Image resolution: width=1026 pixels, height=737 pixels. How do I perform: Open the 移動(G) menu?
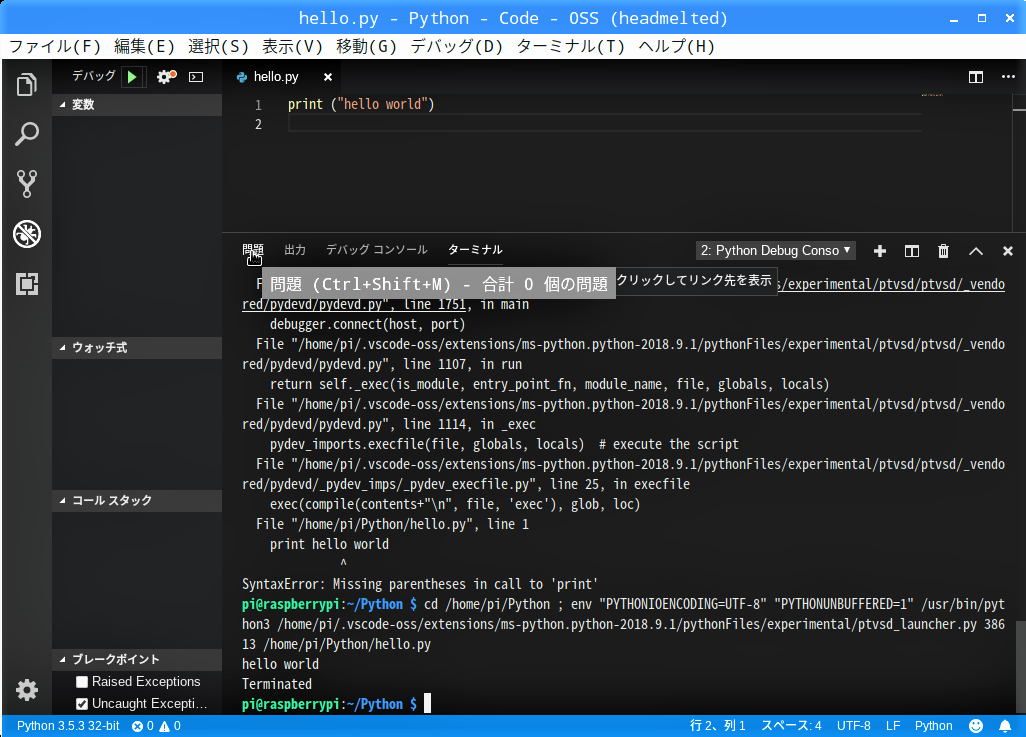coord(366,46)
